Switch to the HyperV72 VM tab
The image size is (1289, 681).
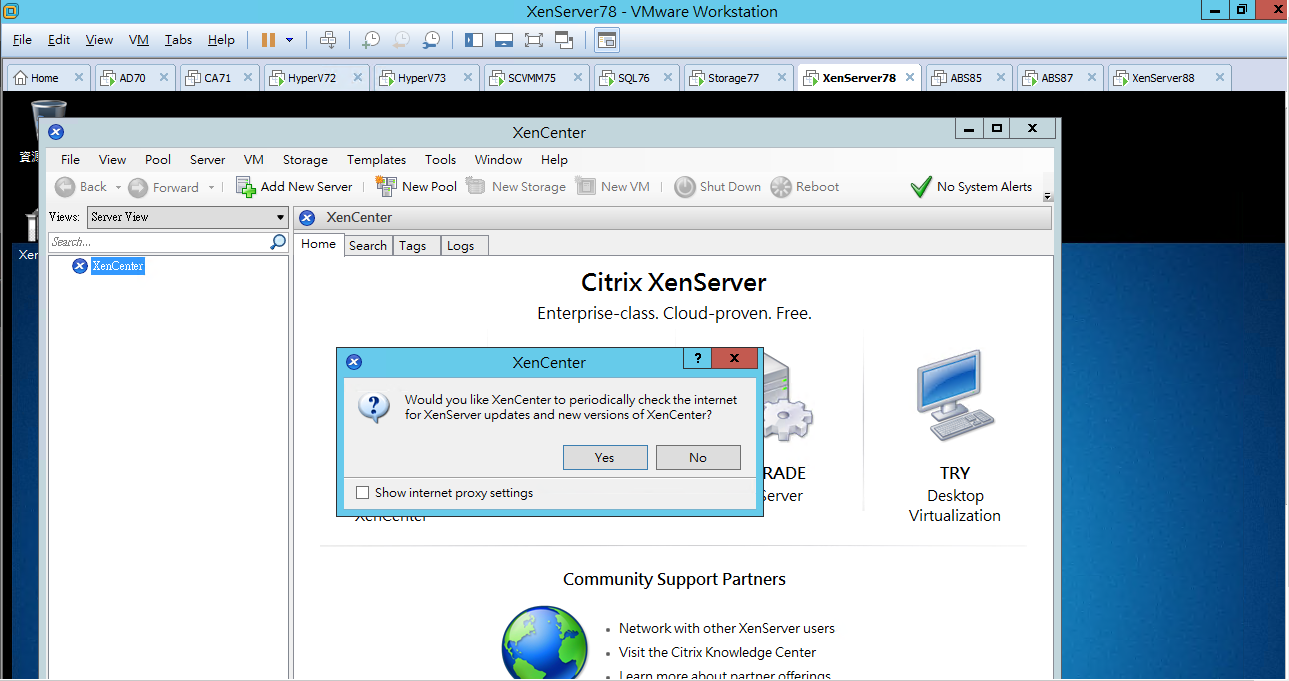(x=316, y=77)
